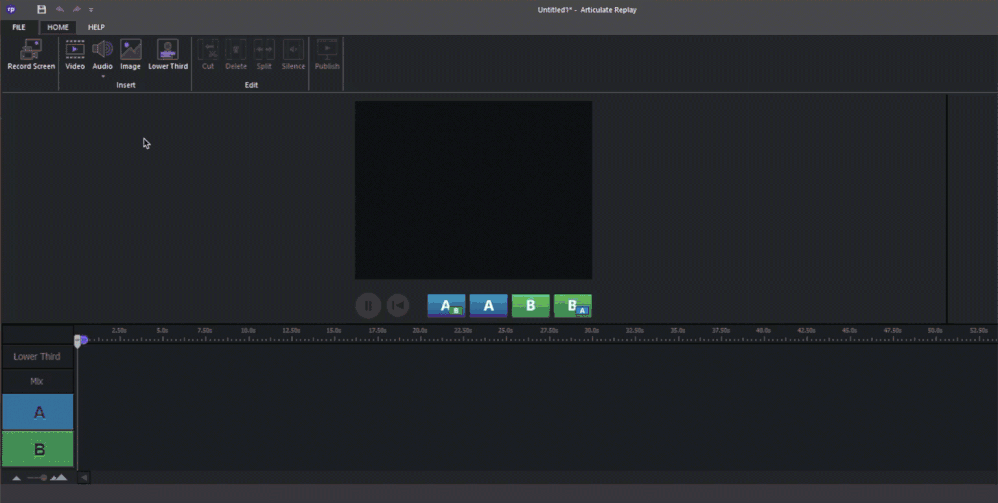The height and width of the screenshot is (503, 998).
Task: Click the timeline zoom slider
Action: click(x=37, y=478)
